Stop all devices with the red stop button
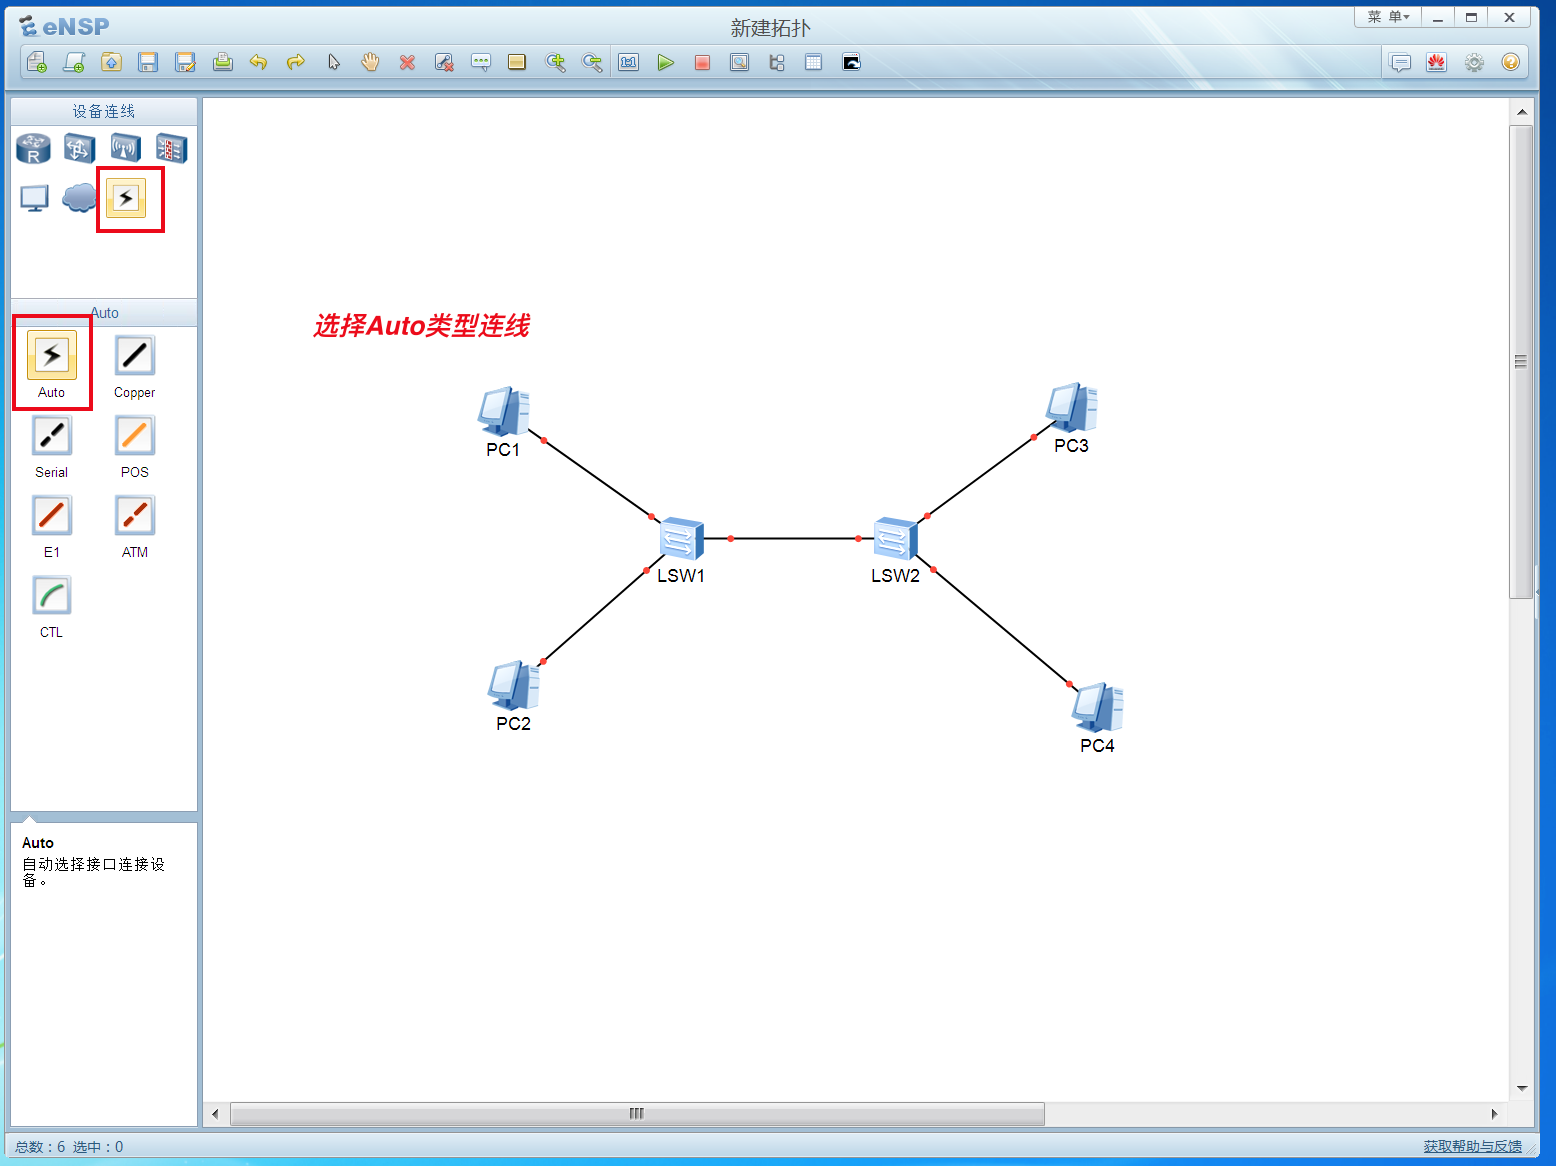 tap(702, 62)
